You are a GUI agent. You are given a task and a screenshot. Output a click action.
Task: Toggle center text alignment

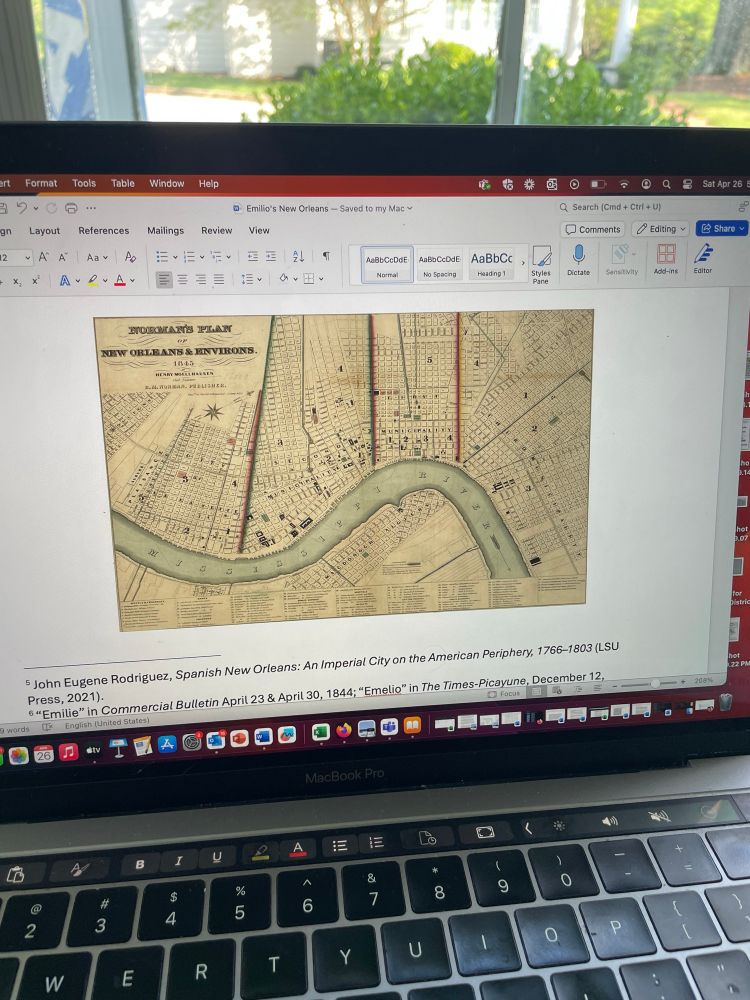(182, 279)
